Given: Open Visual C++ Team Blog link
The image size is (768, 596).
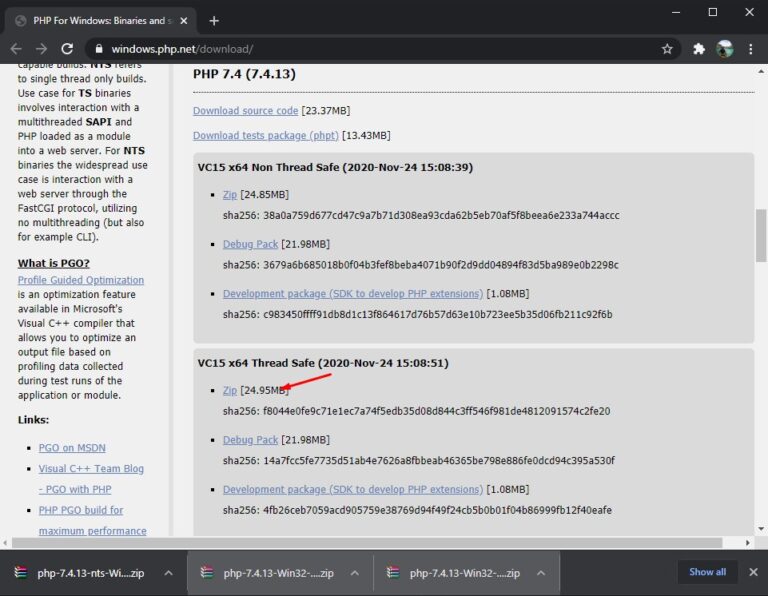Looking at the screenshot, I should (91, 479).
